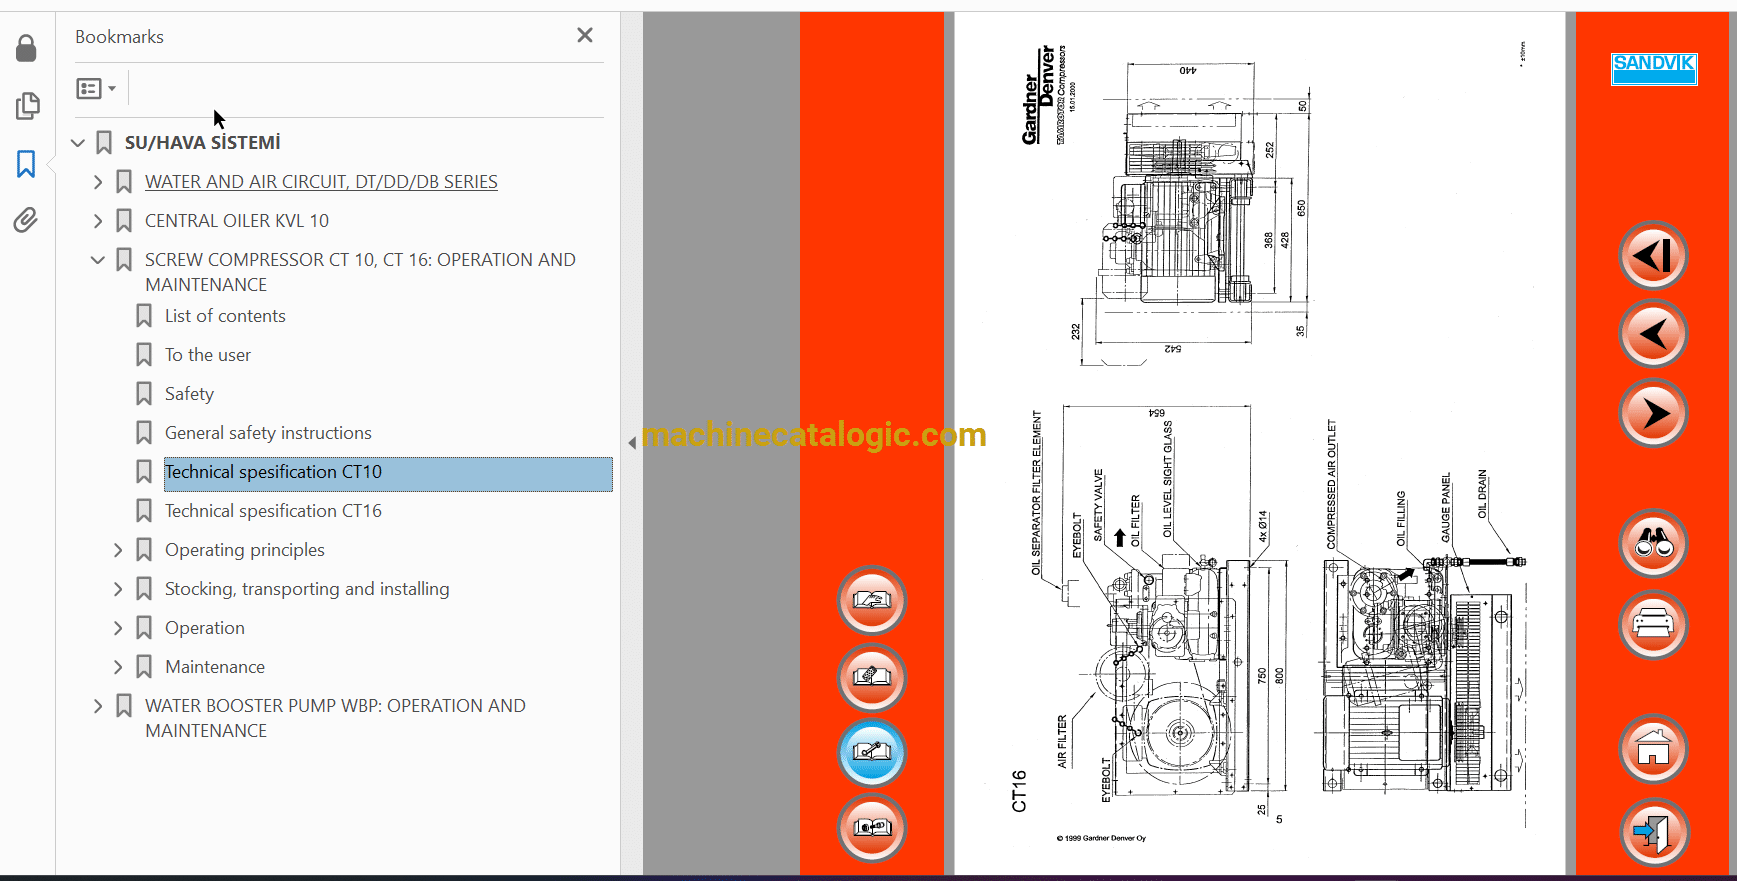The image size is (1737, 881).
Task: Click the blue book-with-wrench round button
Action: 872,753
